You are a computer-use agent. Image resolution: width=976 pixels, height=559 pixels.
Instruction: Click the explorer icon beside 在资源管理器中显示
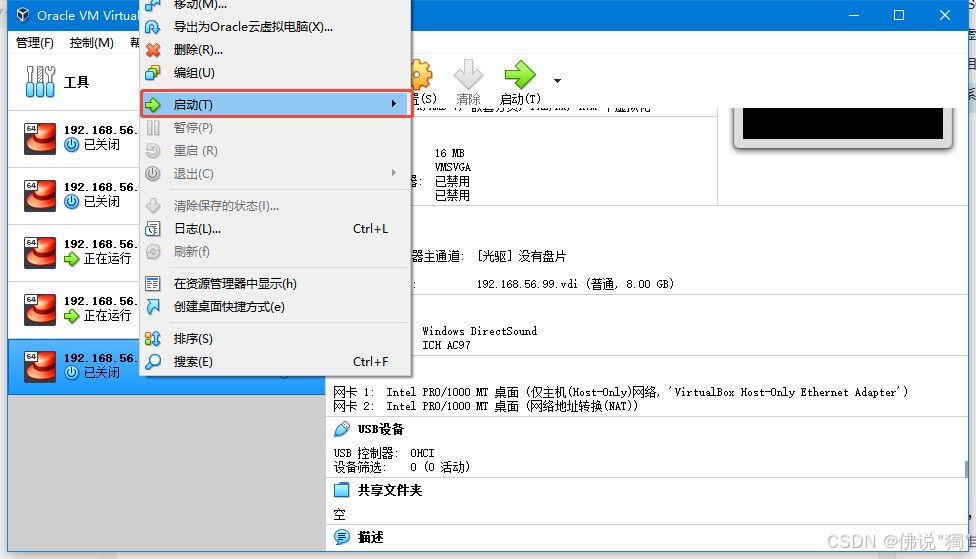click(152, 284)
